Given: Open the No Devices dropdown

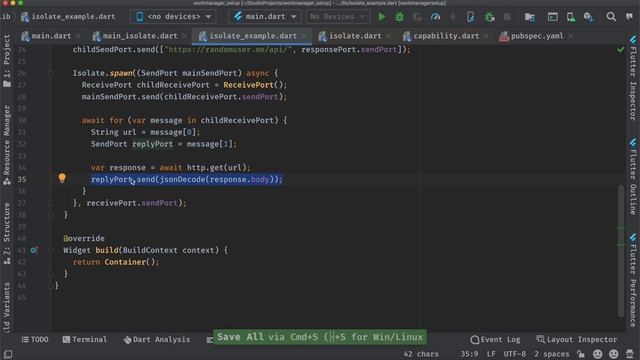Looking at the screenshot, I should click(338, 17).
